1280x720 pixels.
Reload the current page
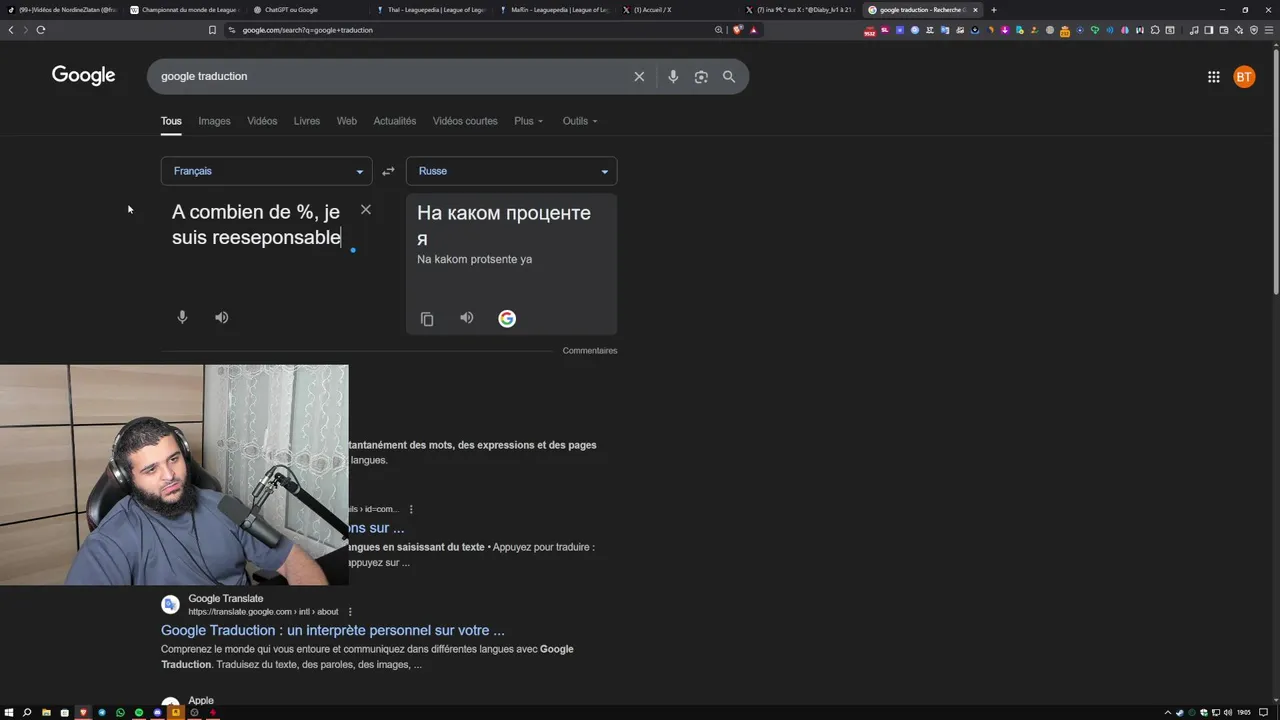tap(41, 30)
